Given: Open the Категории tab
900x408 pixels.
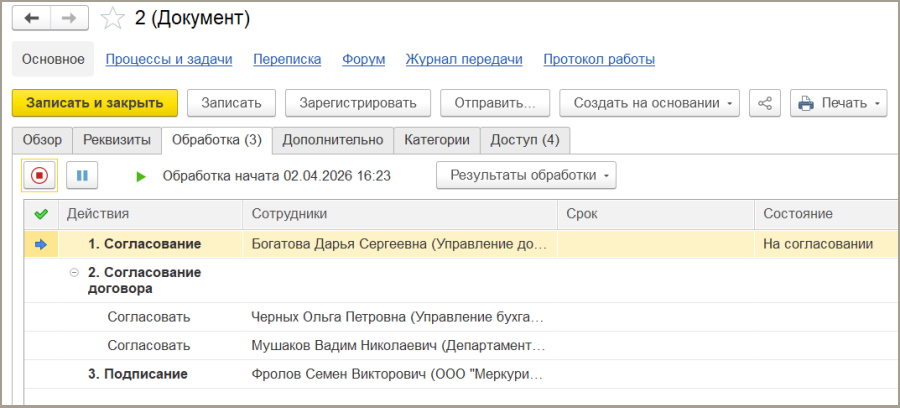Looking at the screenshot, I should pyautogui.click(x=437, y=140).
